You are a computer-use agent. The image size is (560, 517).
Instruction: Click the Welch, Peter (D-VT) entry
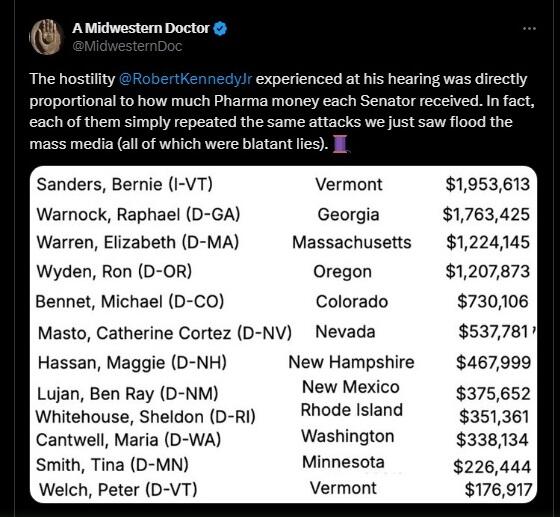tap(118, 490)
